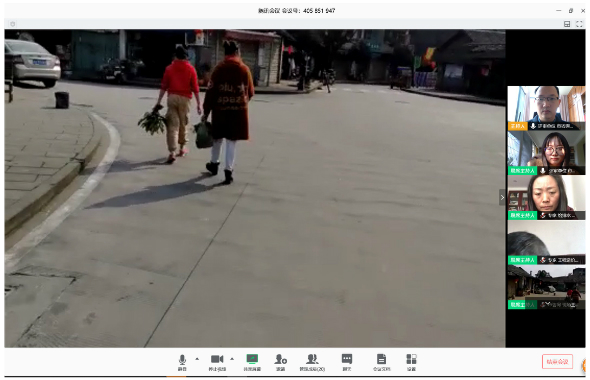This screenshot has width=590, height=380.
Task: Select the host's video thumbnail with glasses man
Action: (x=546, y=108)
